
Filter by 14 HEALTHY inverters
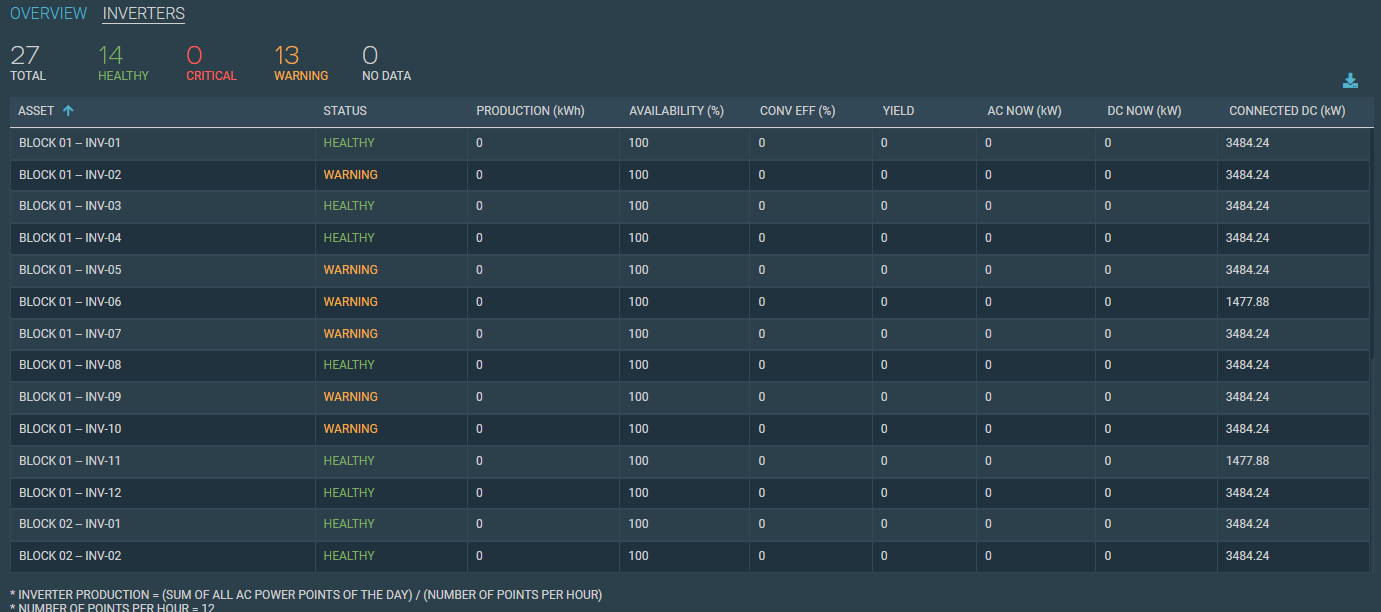123,63
